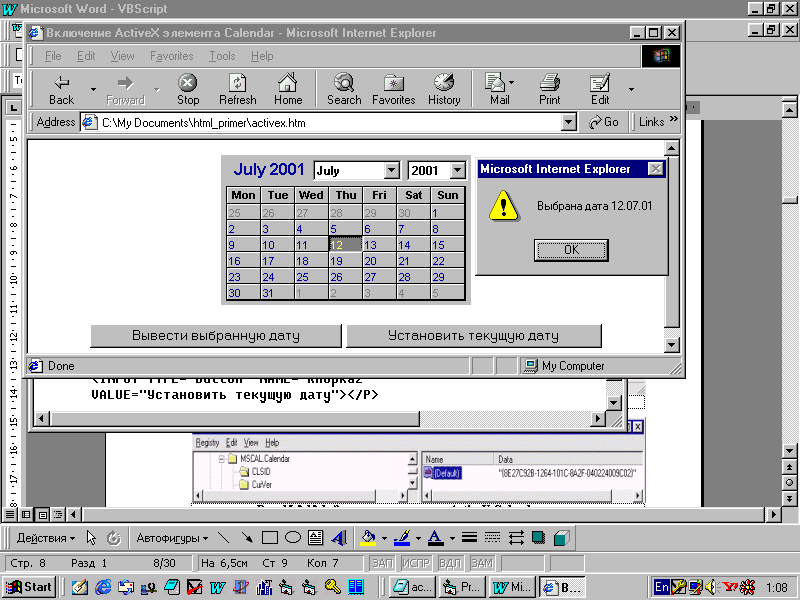Select the CLSID folder in registry tree
The height and width of the screenshot is (600, 800).
[255, 472]
